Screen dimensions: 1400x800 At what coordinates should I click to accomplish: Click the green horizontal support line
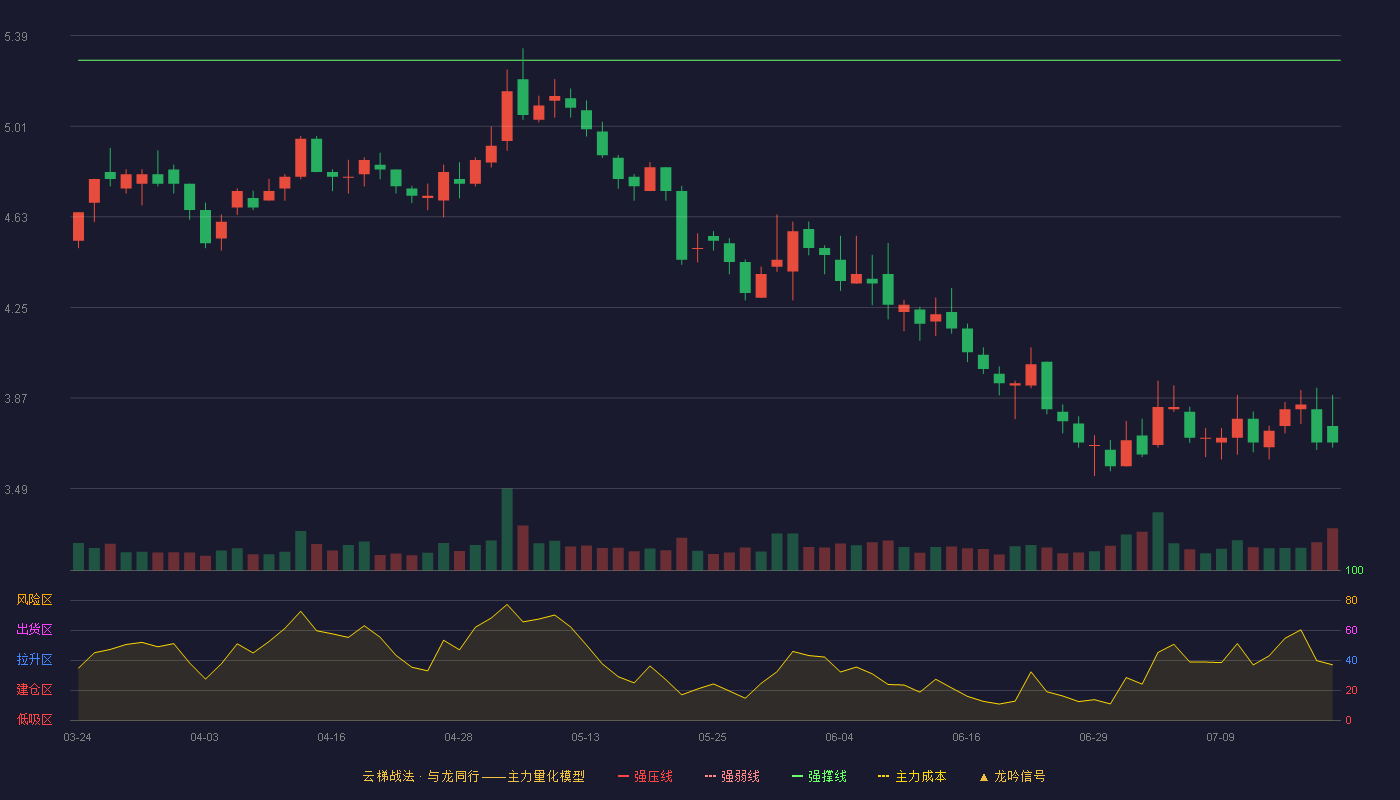pos(709,60)
